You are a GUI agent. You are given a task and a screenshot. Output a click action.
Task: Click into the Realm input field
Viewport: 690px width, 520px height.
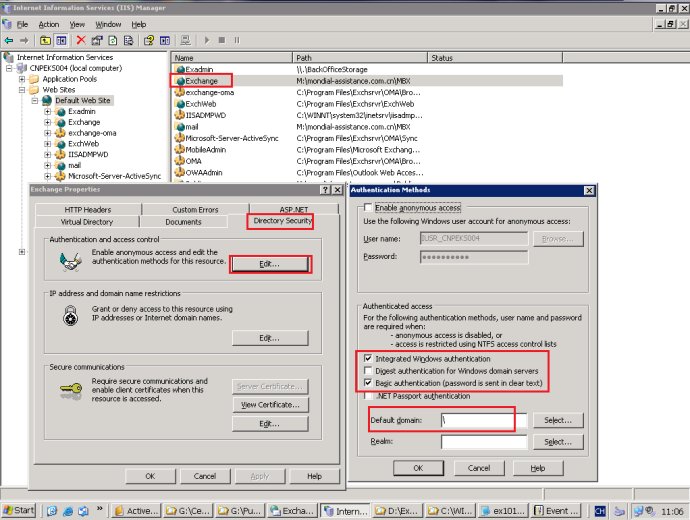coord(484,442)
